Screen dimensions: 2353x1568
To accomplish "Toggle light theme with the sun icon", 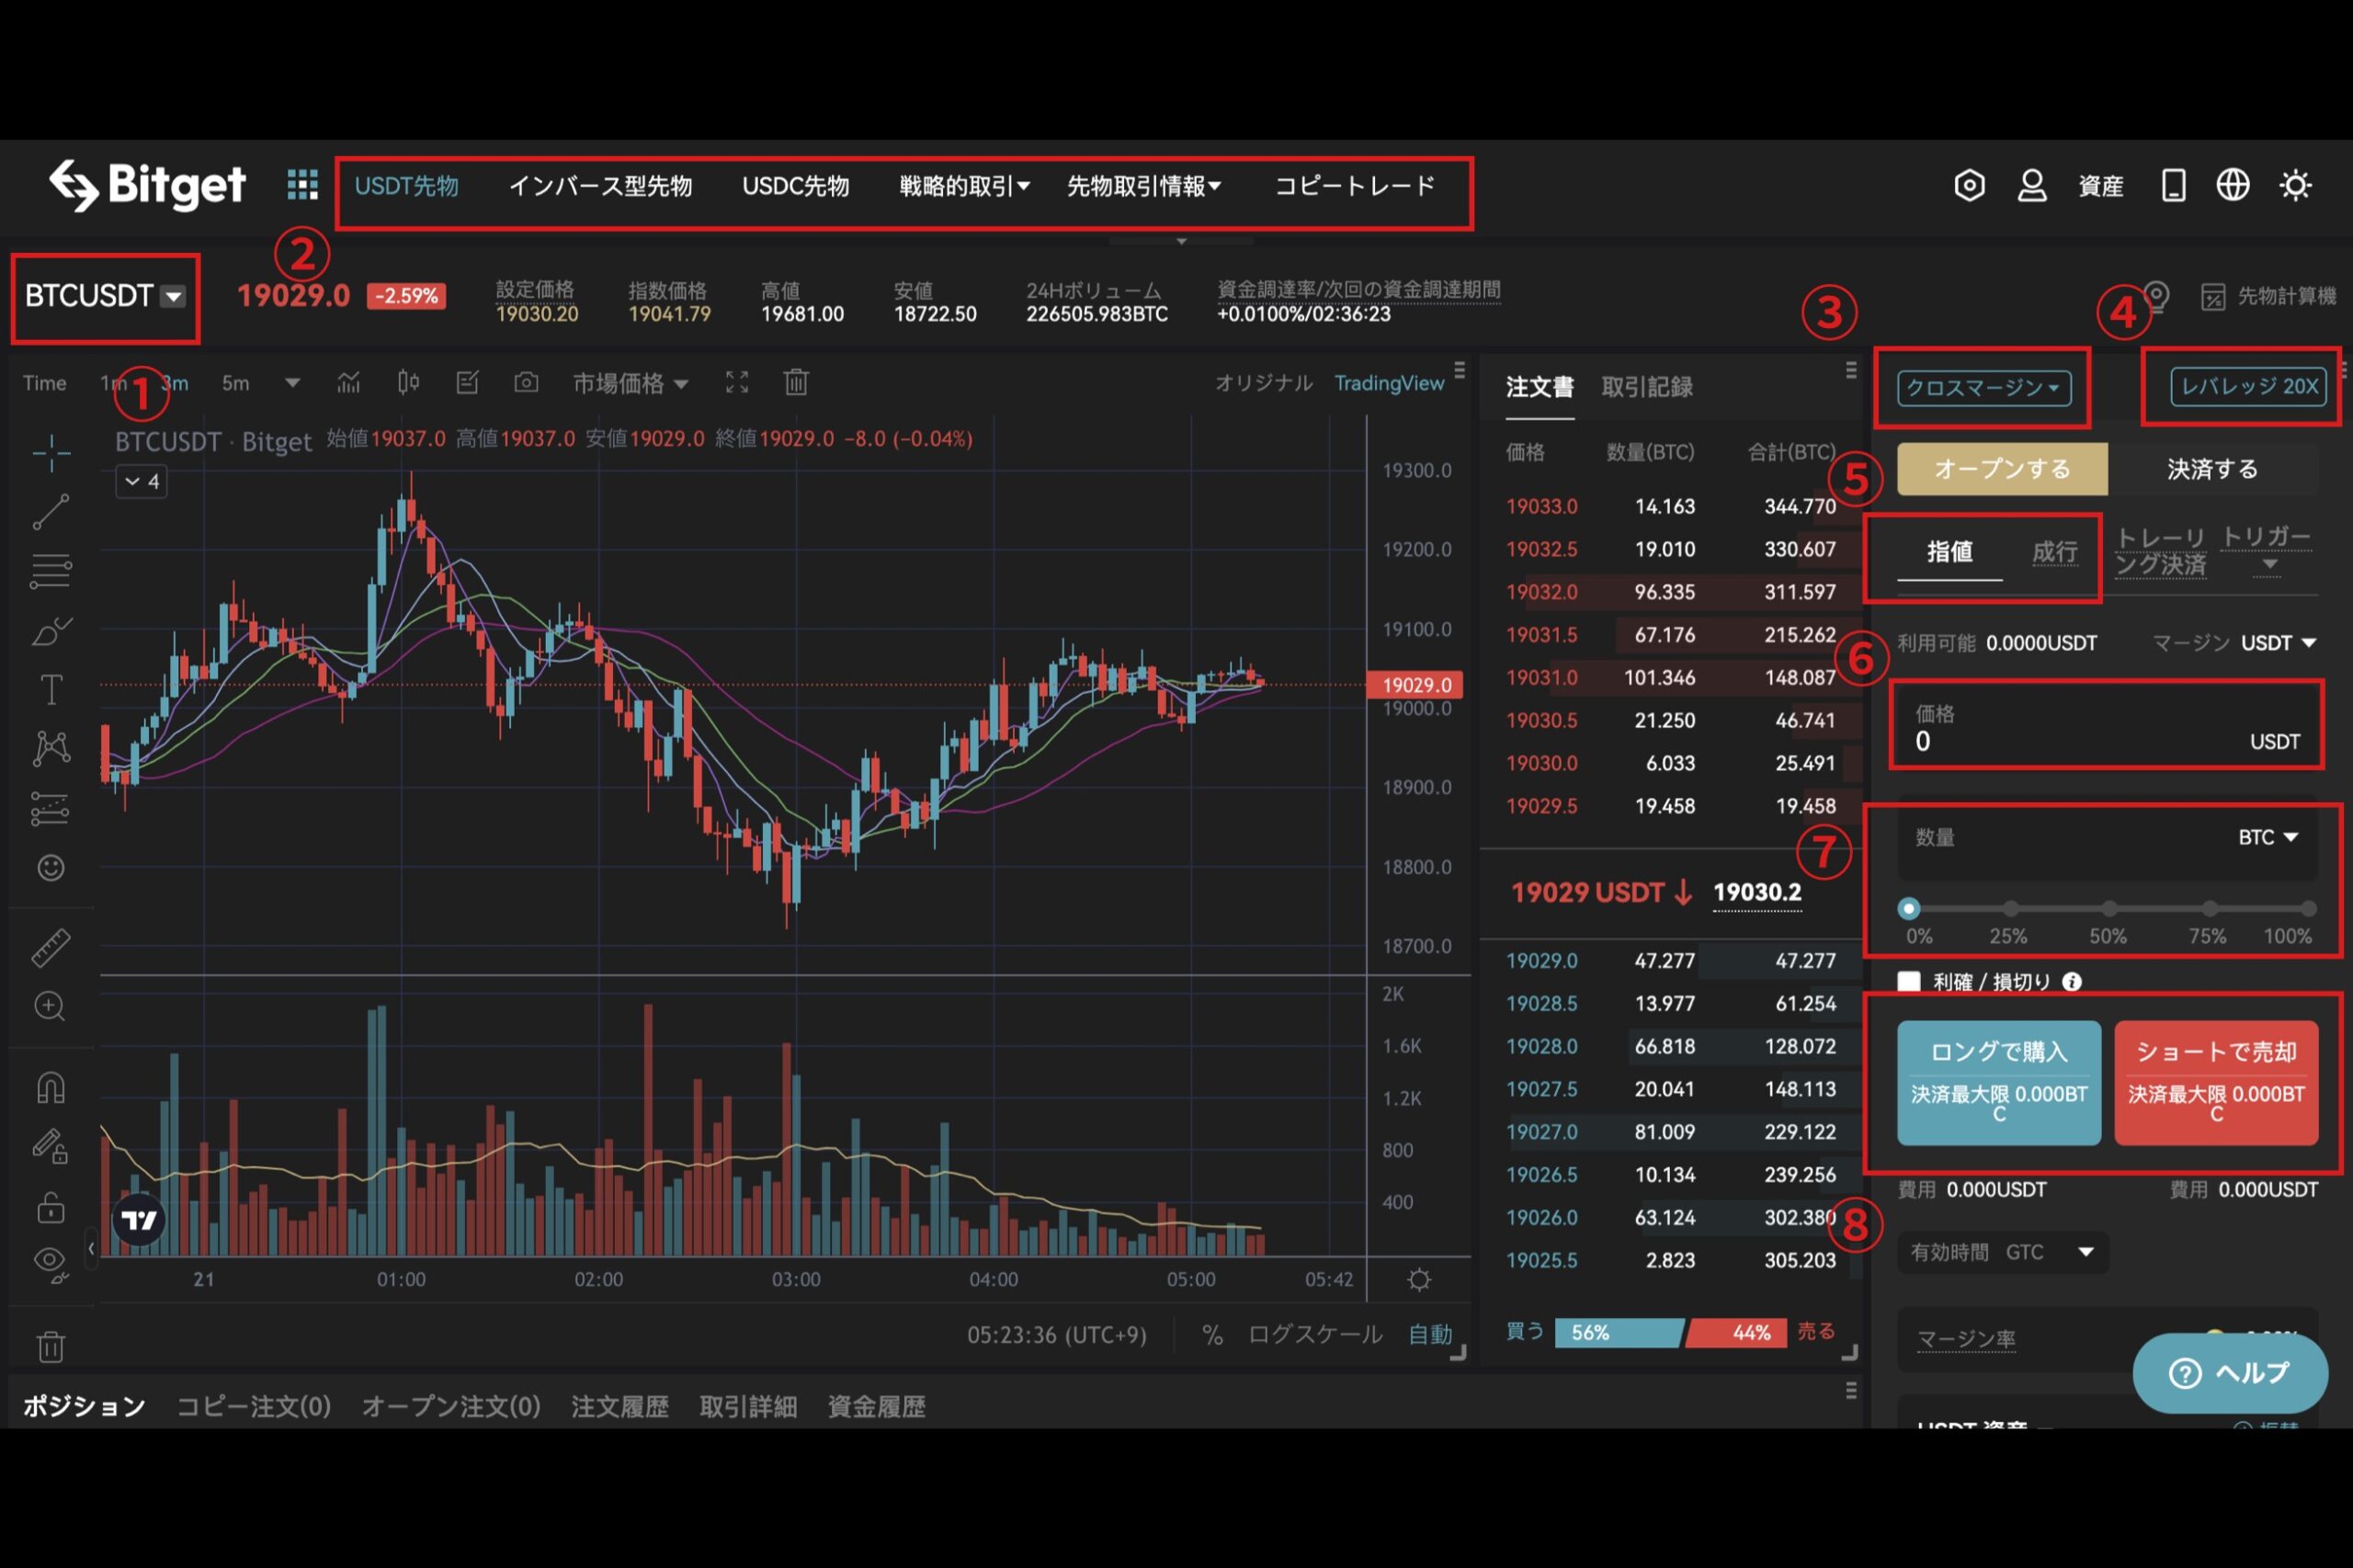I will [x=2295, y=185].
